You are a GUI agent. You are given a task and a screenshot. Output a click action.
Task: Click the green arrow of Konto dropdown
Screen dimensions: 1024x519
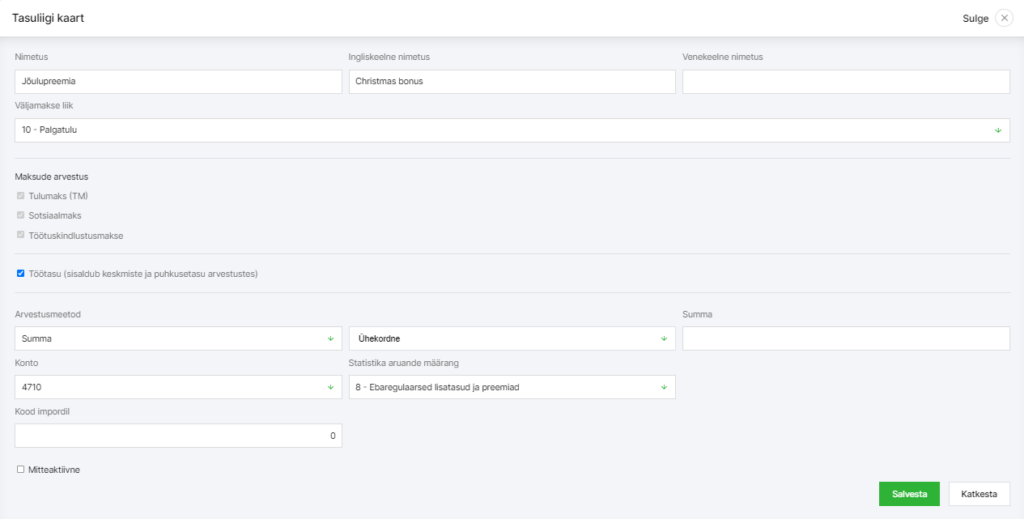pyautogui.click(x=330, y=387)
